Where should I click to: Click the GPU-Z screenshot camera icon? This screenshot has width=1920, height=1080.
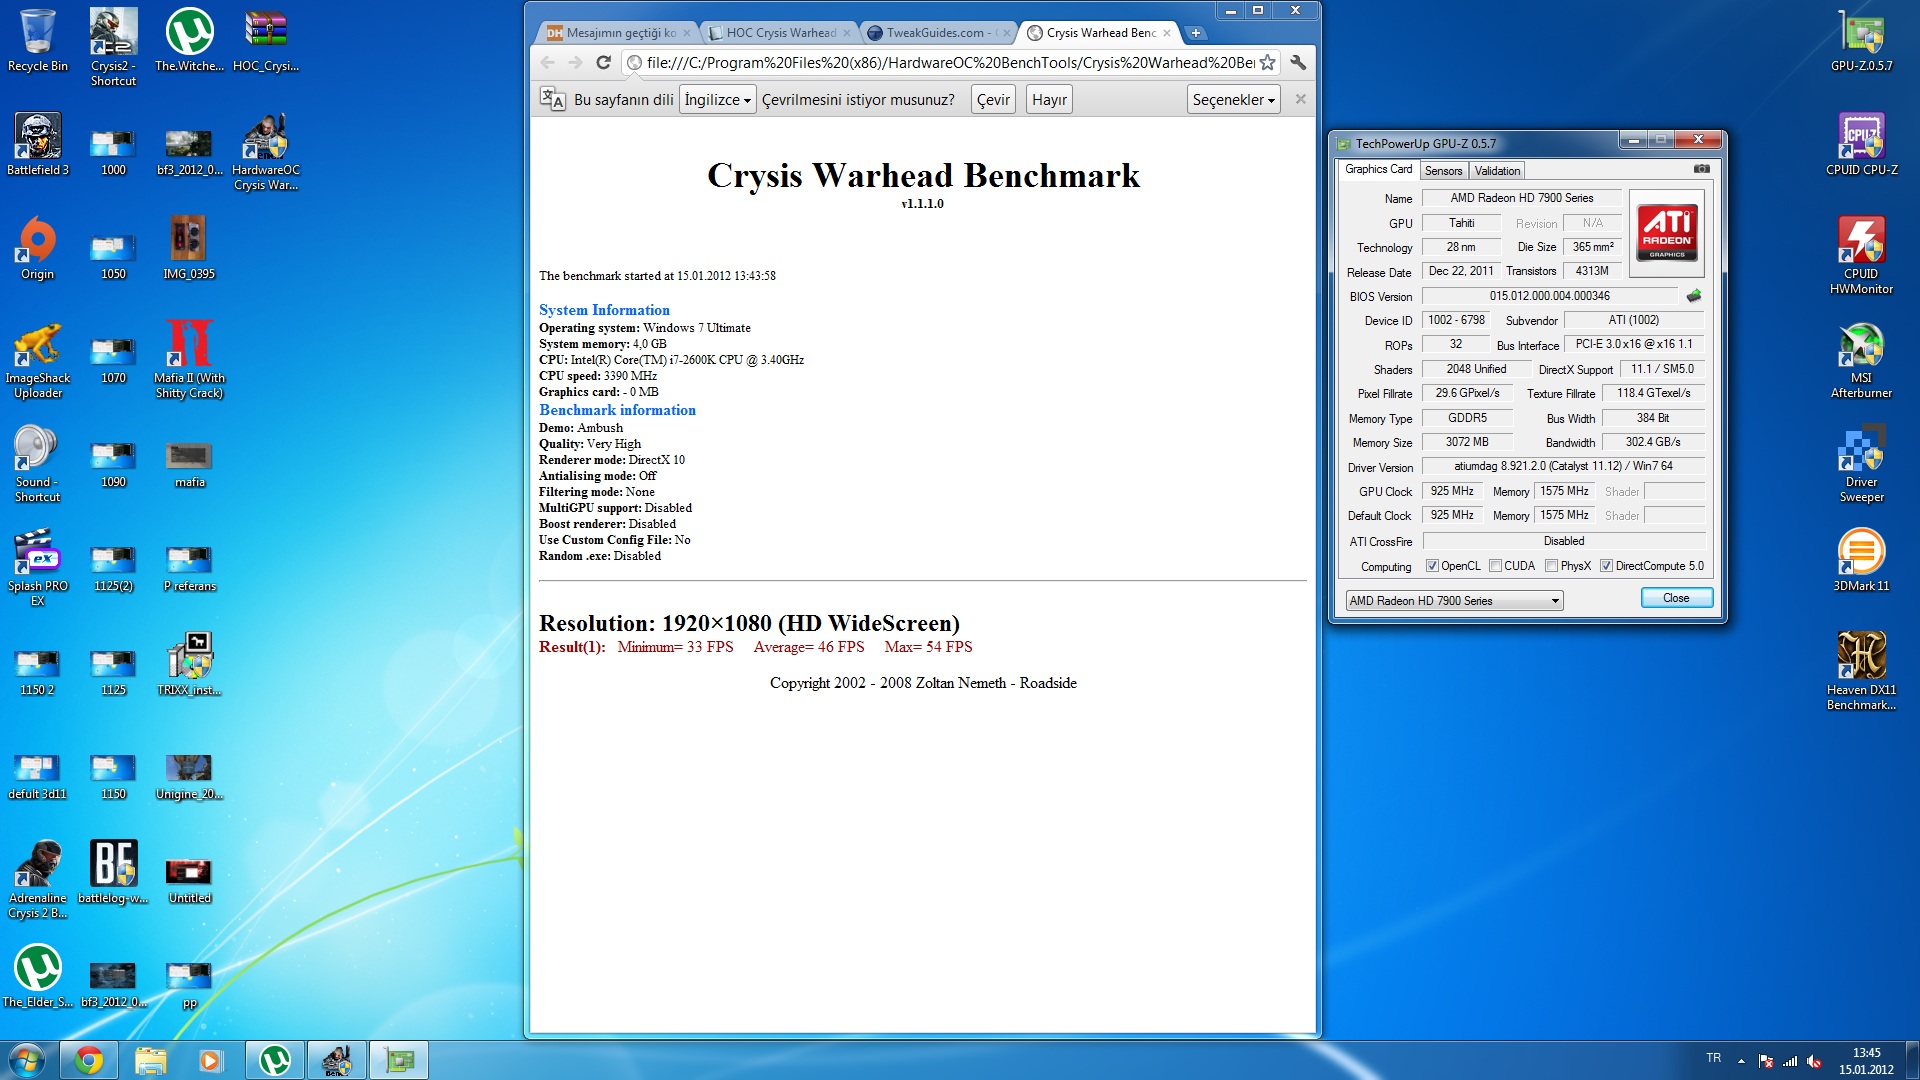(x=1701, y=169)
